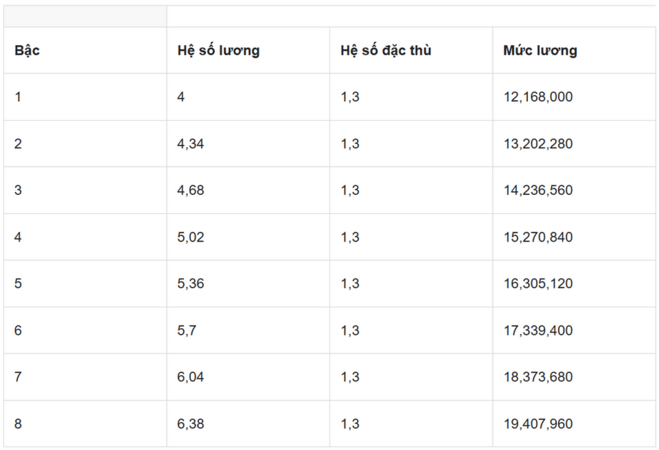This screenshot has width=659, height=450.
Task: Select the Hệ số lương header cell
Action: point(248,50)
